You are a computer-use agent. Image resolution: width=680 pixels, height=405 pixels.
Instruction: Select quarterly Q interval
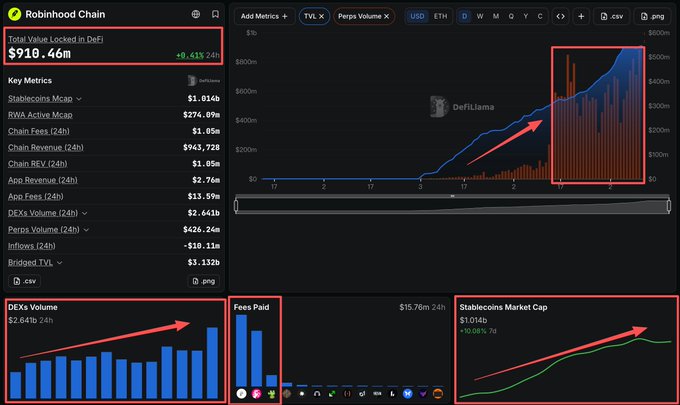pos(511,16)
